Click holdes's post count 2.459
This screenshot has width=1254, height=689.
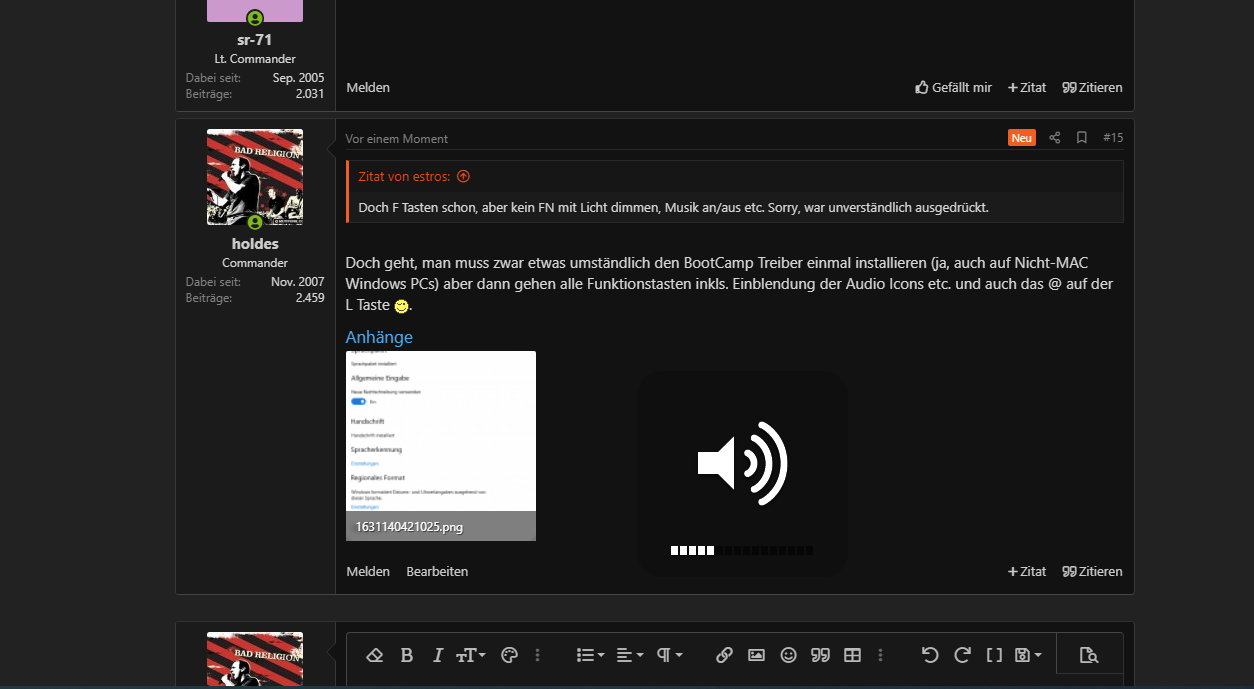(310, 298)
